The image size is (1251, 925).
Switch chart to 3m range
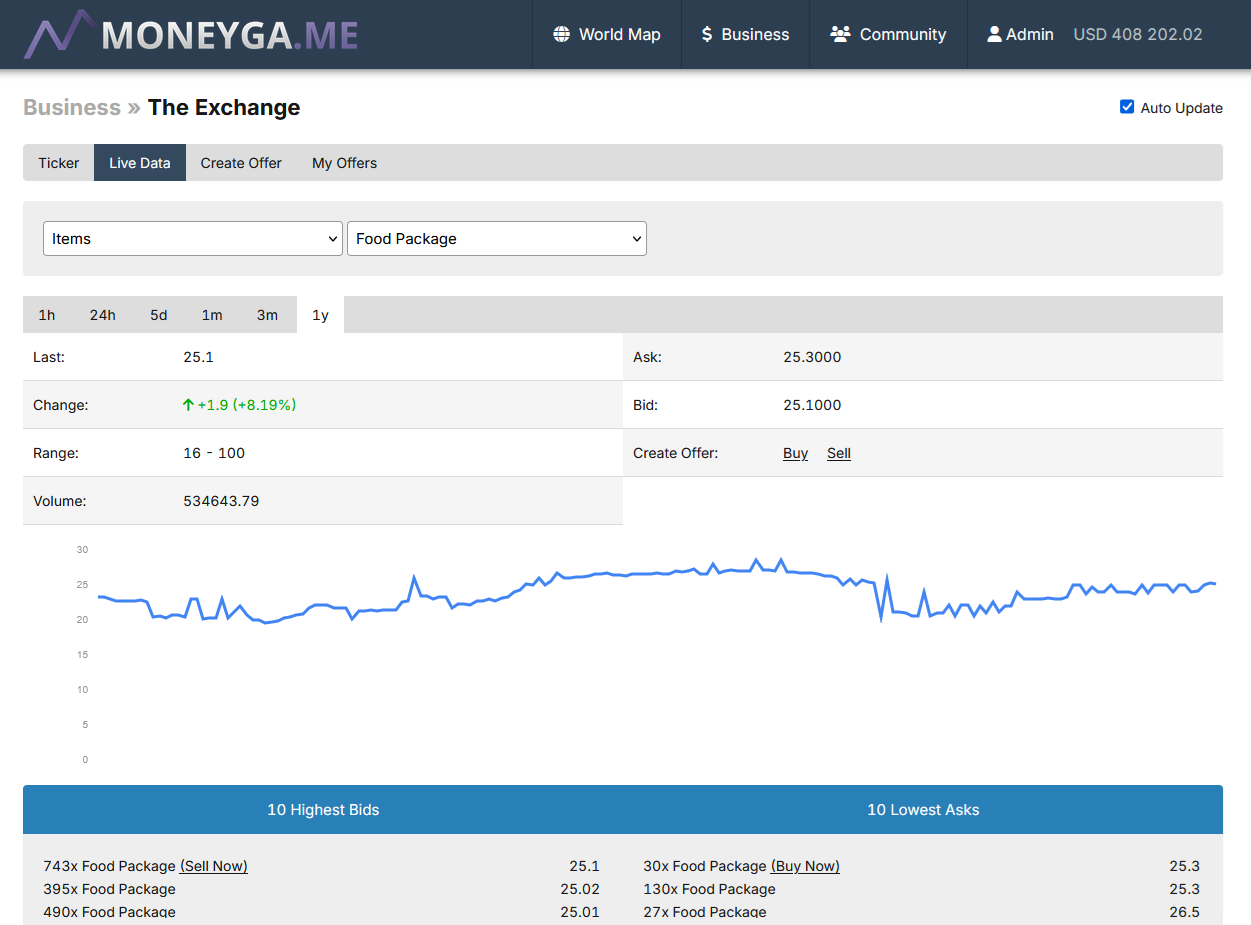coord(267,315)
